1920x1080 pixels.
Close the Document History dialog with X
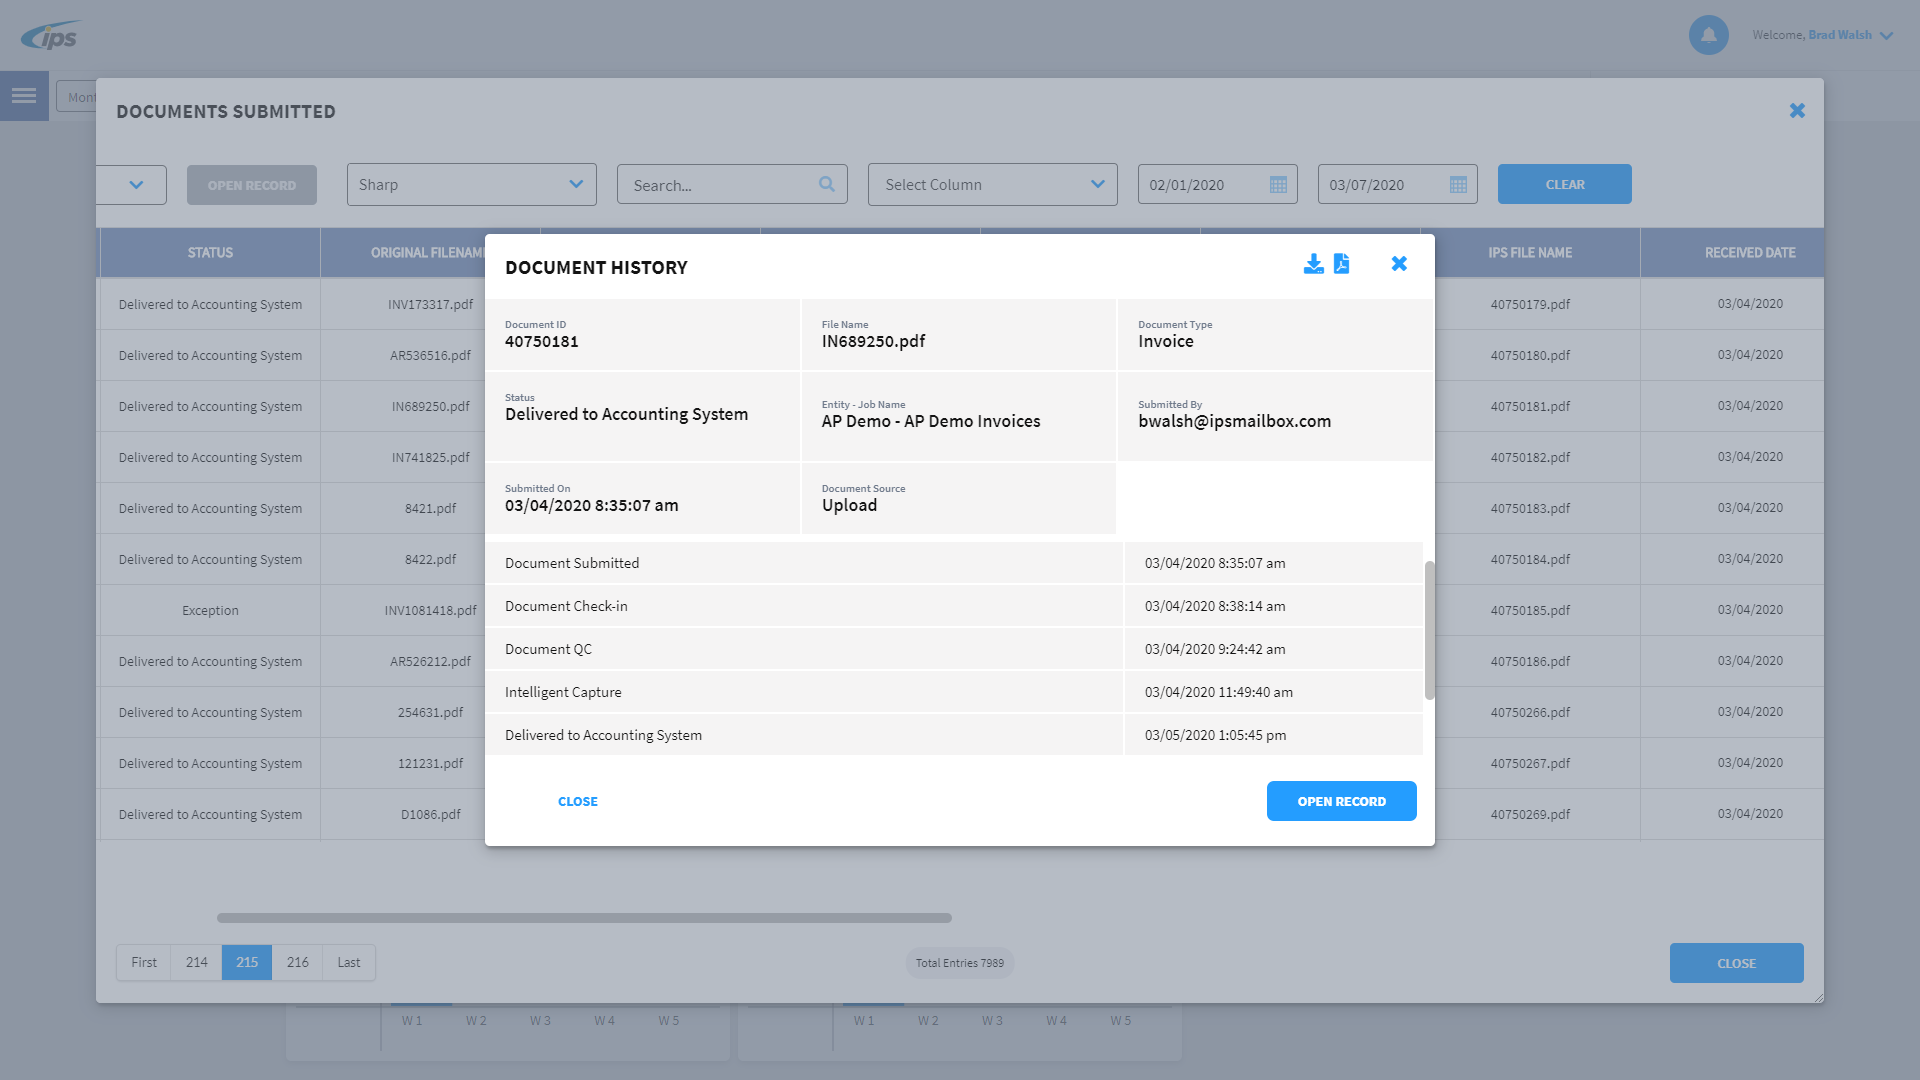[x=1399, y=264]
